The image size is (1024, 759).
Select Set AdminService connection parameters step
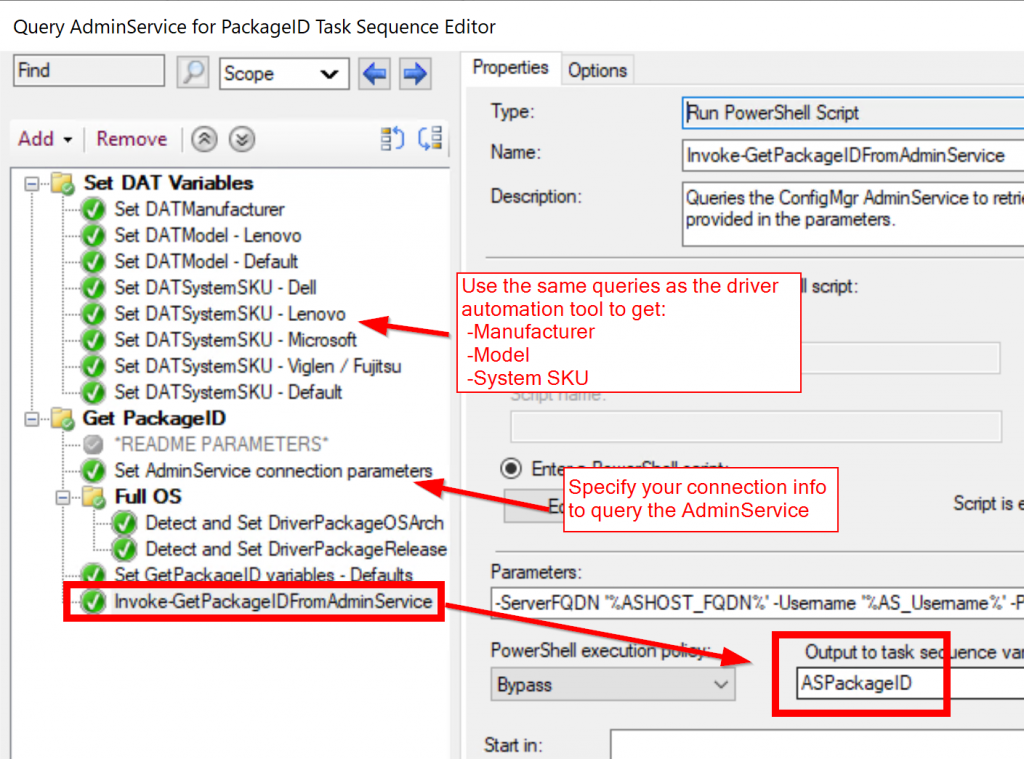pos(273,471)
